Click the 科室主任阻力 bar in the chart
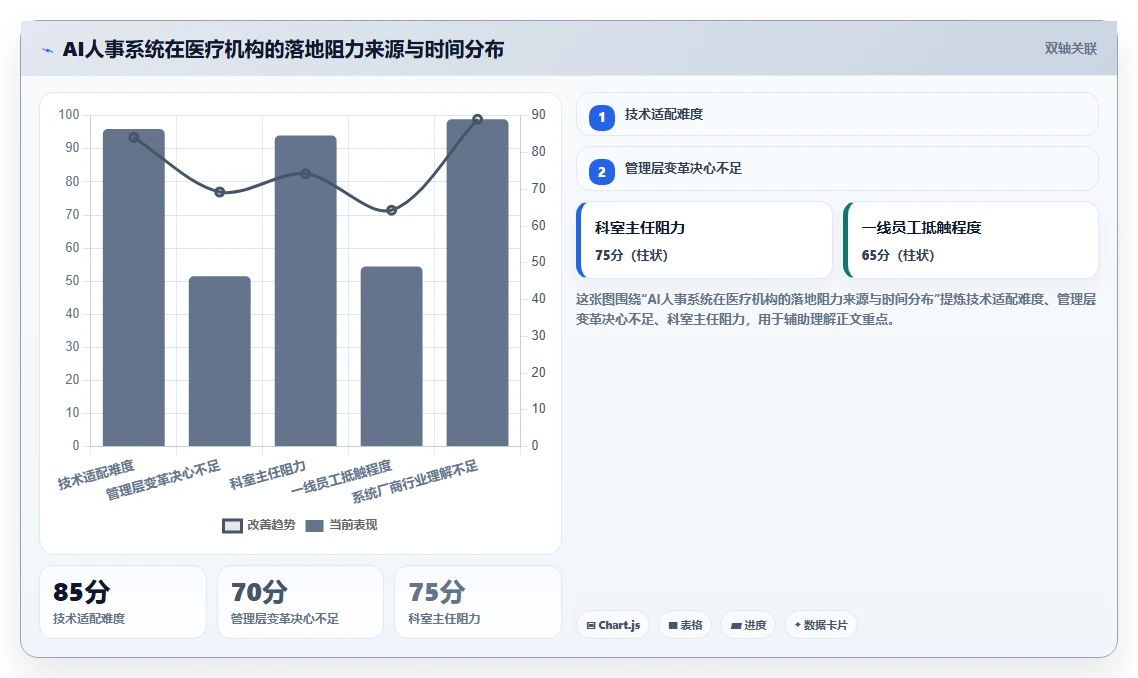1138x678 pixels. (306, 290)
